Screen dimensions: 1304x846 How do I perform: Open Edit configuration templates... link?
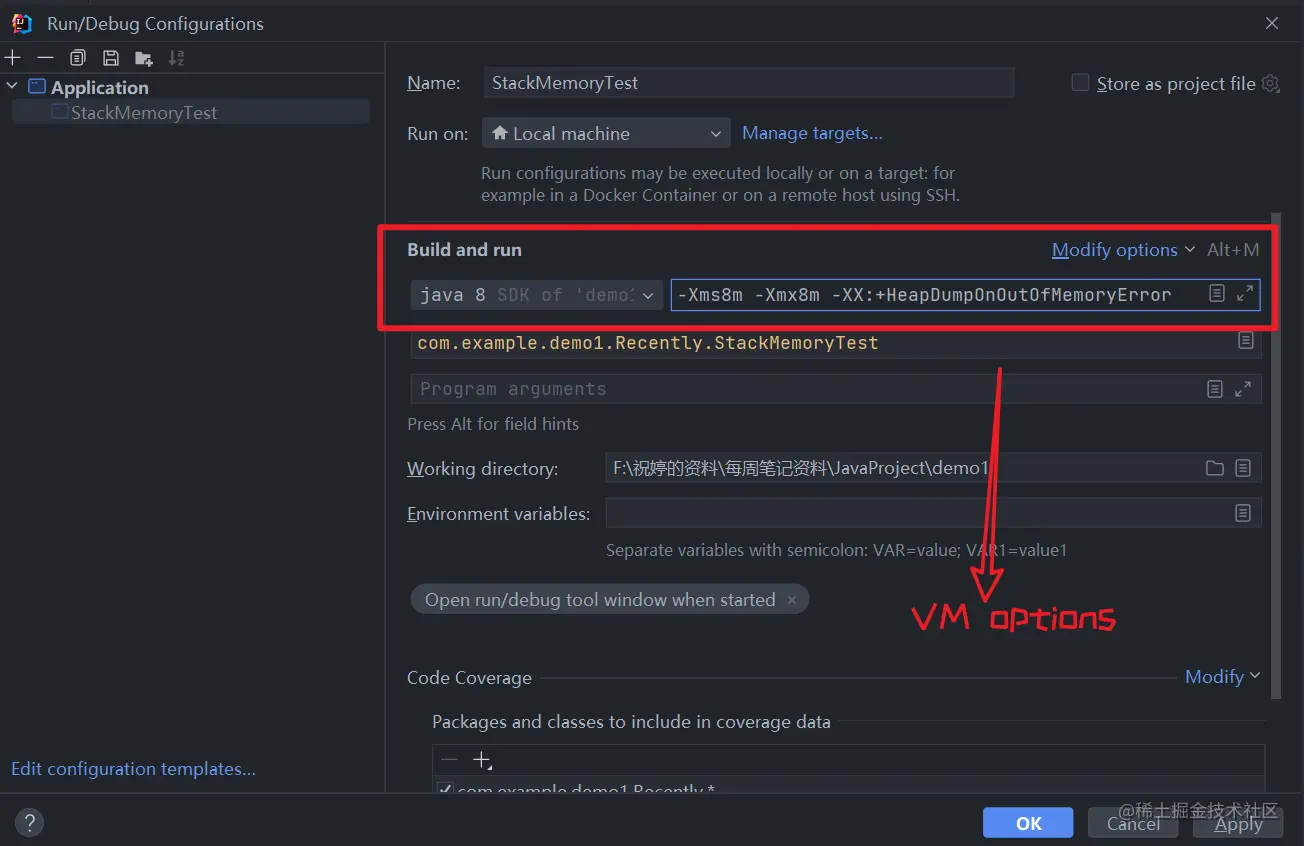133,769
